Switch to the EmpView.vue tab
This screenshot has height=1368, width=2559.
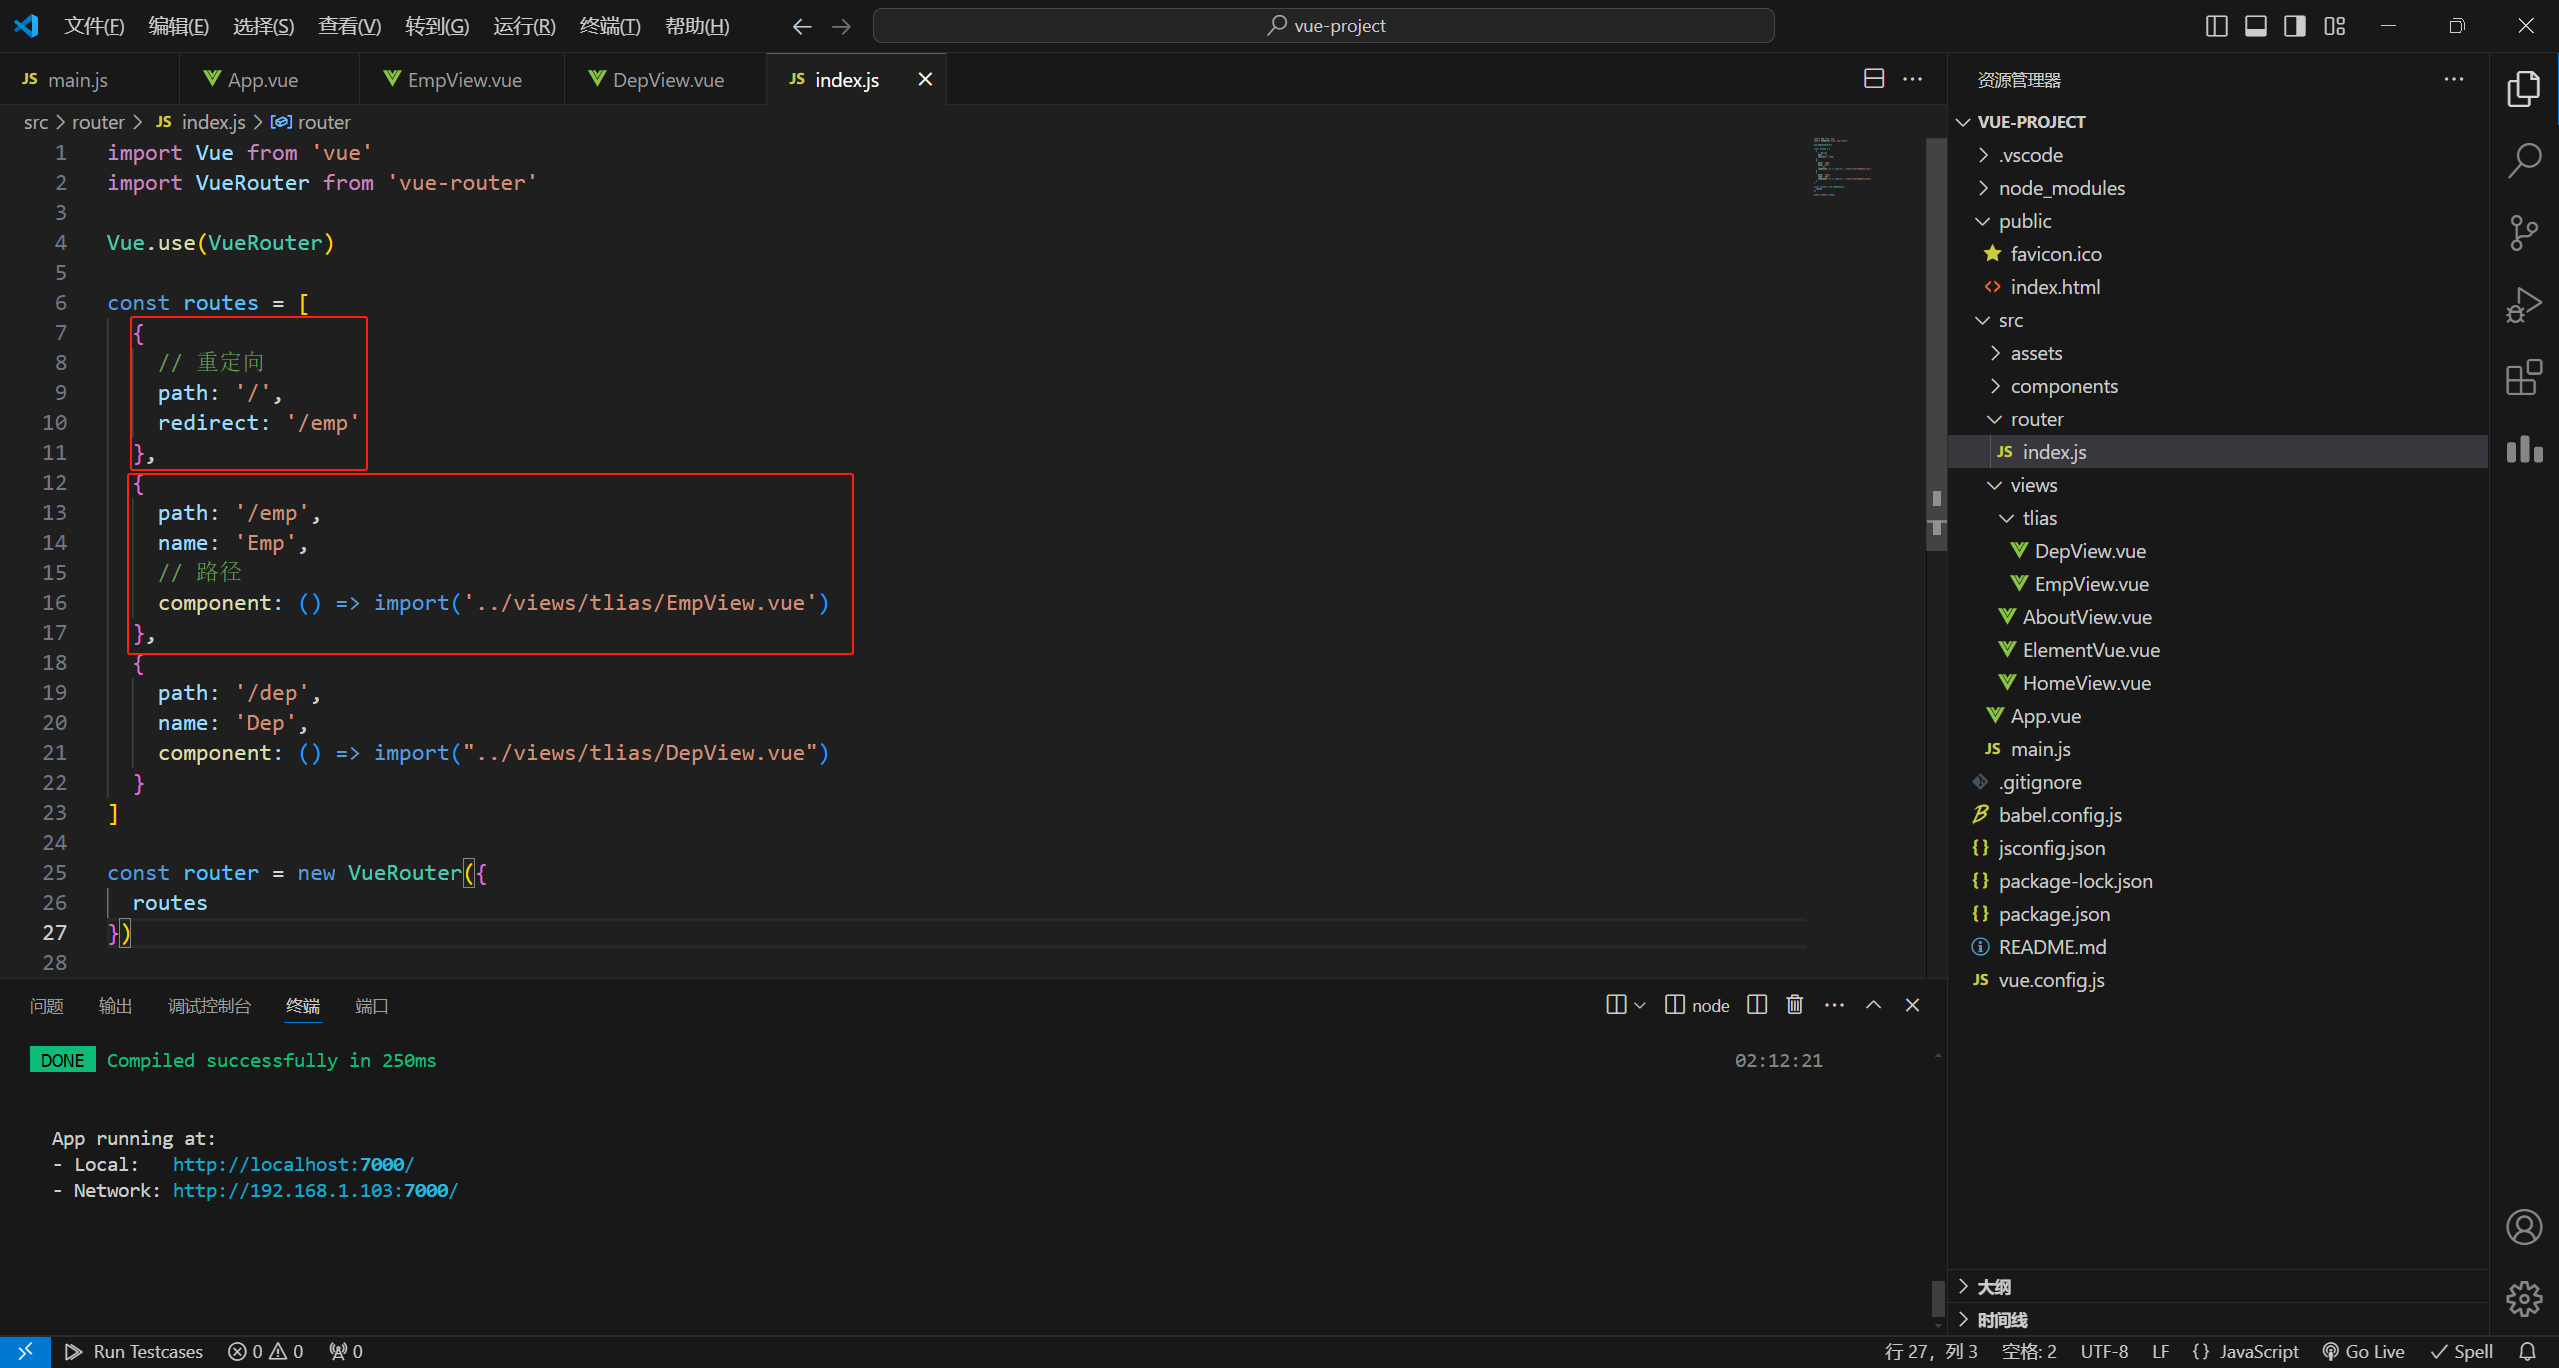pyautogui.click(x=462, y=79)
